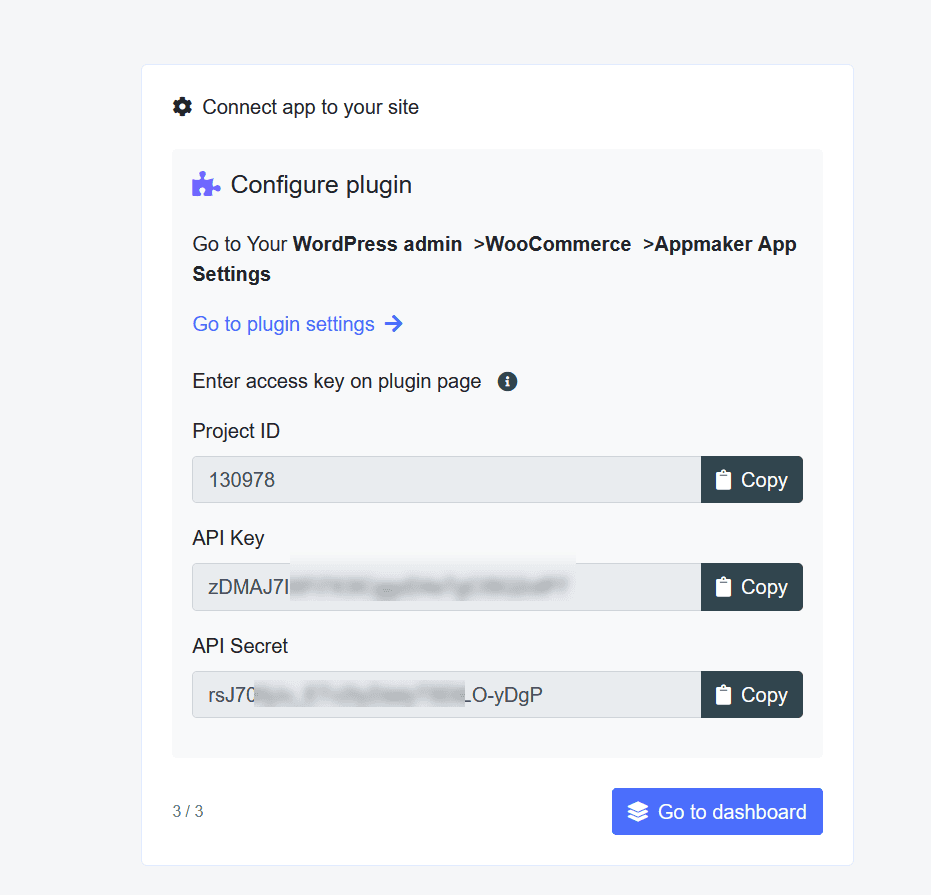Screen dimensions: 931x895
Task: Click the arrow icon after plugin settings link
Action: tap(394, 324)
